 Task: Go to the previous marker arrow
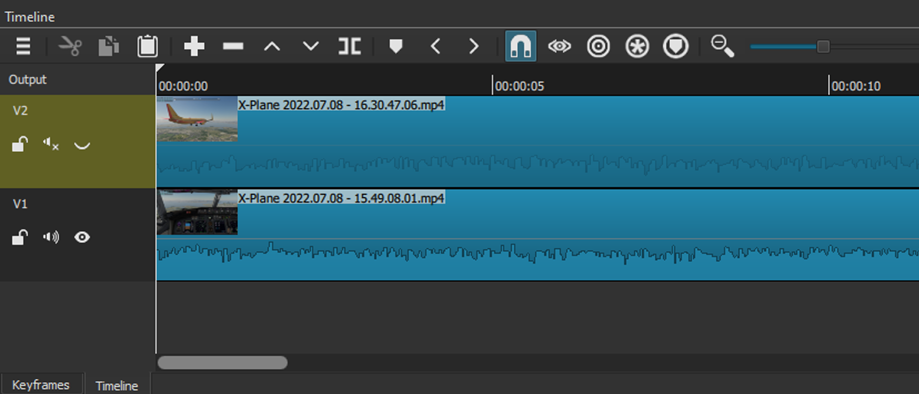click(435, 46)
